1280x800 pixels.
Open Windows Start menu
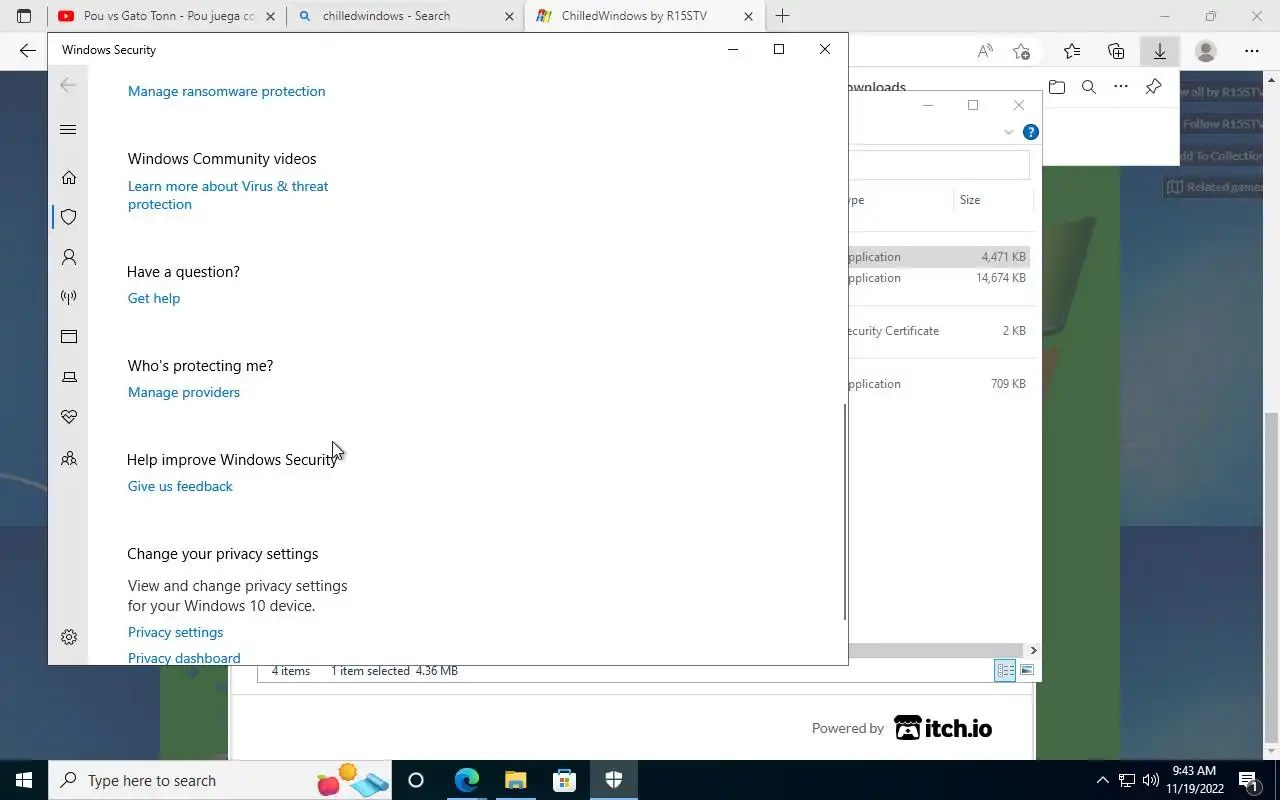[x=24, y=780]
